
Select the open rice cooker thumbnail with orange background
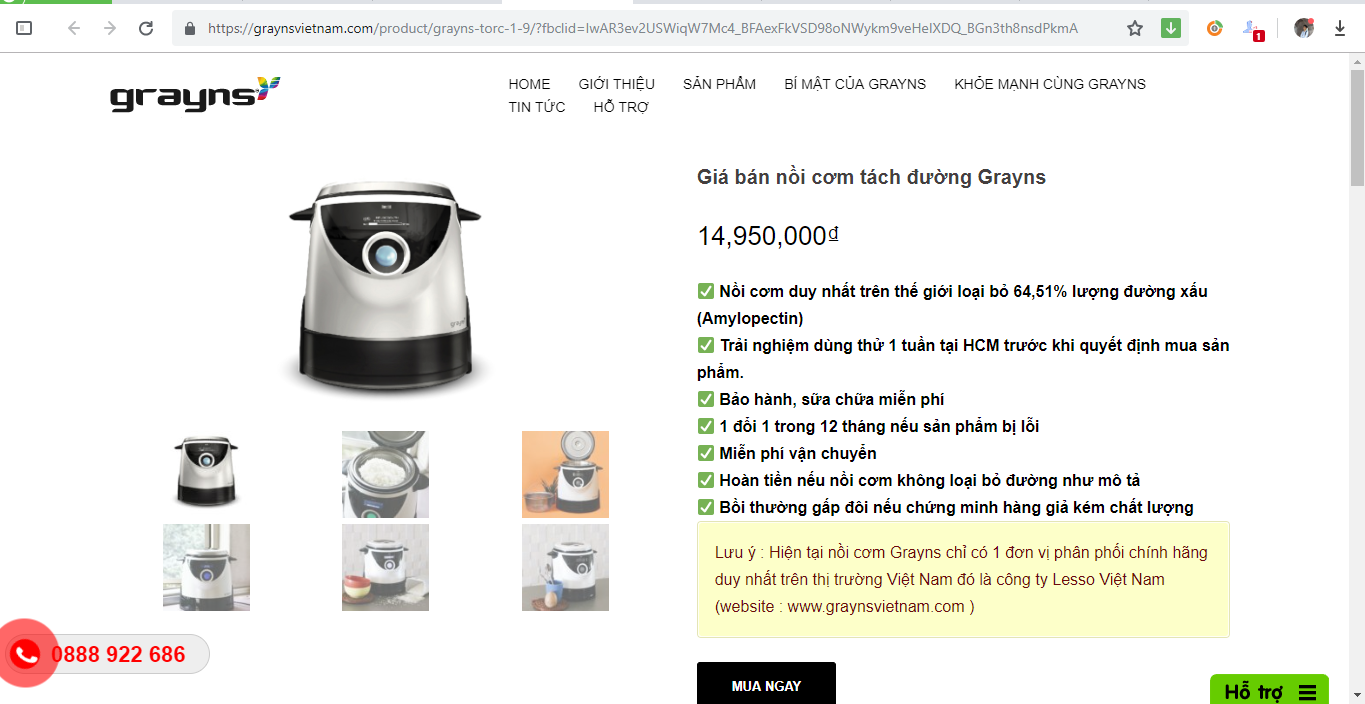[x=565, y=474]
